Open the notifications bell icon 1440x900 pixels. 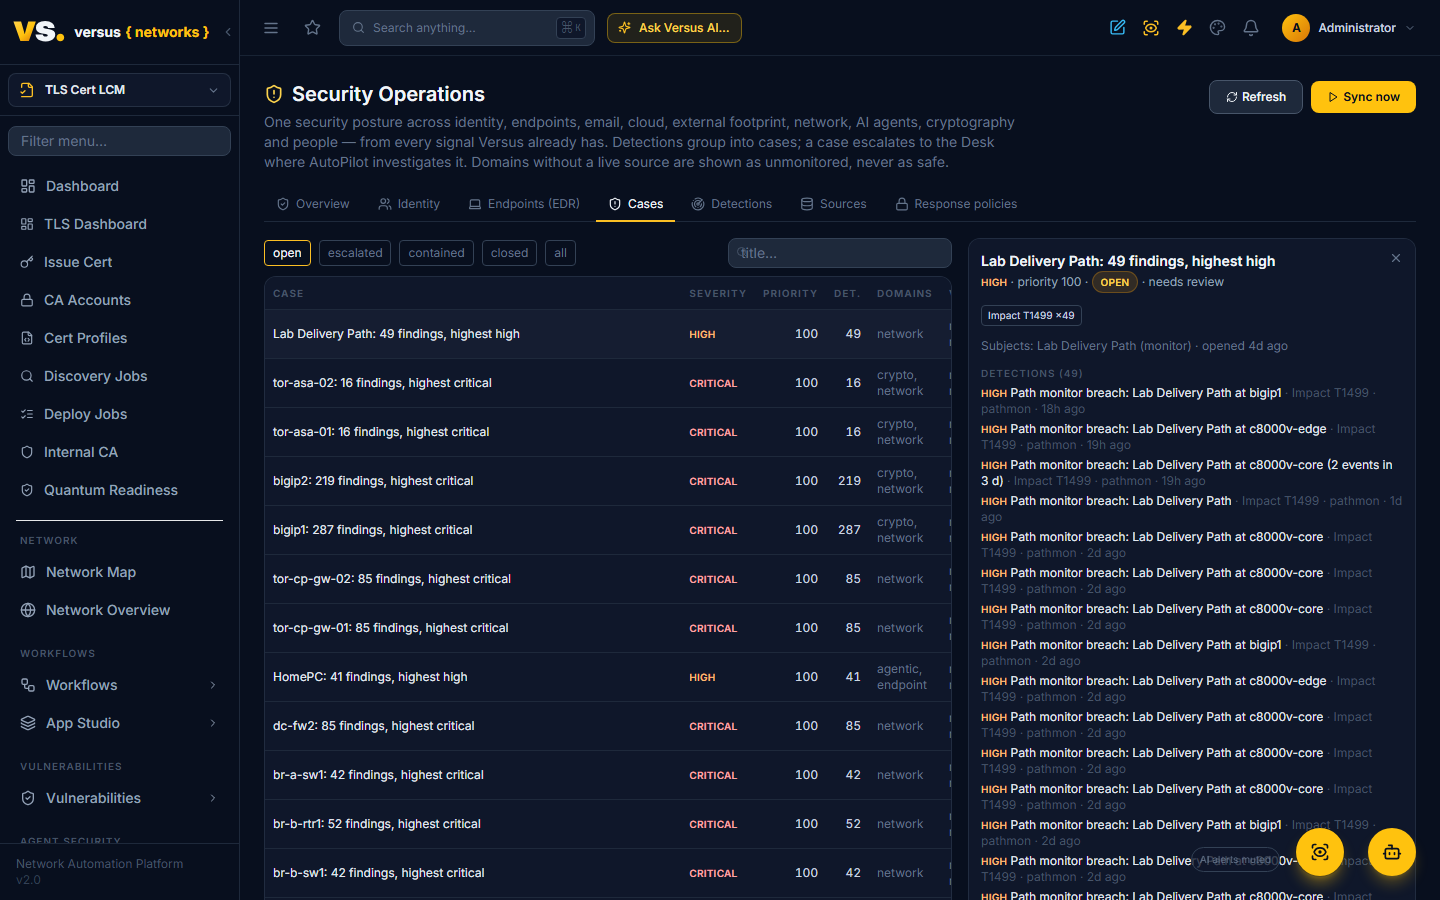[x=1251, y=28]
